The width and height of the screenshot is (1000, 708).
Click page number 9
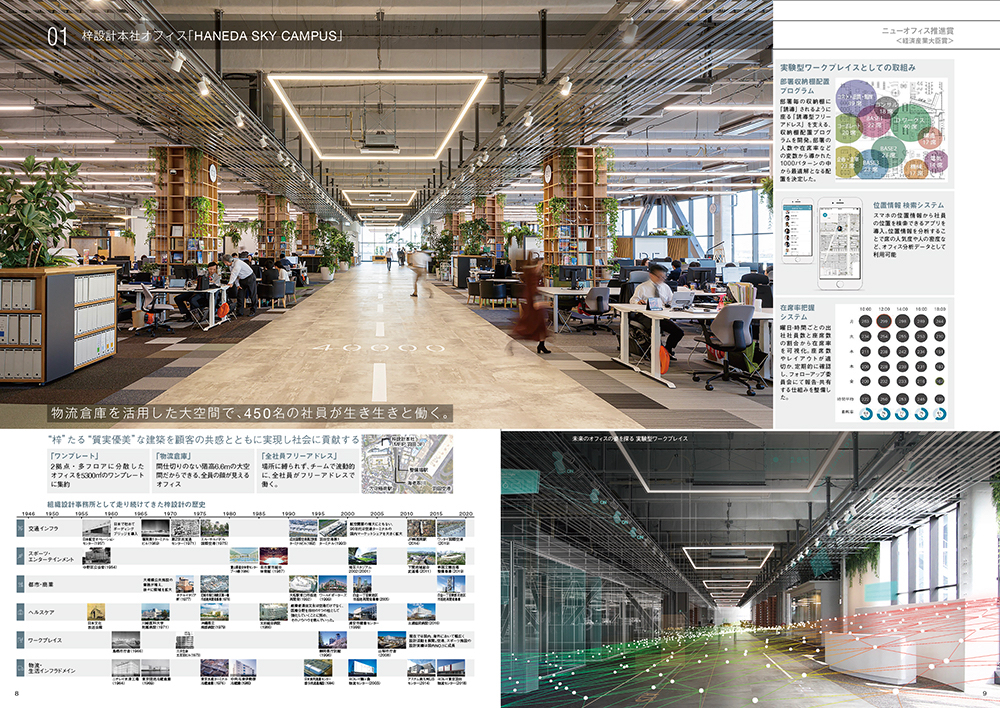coord(985,693)
